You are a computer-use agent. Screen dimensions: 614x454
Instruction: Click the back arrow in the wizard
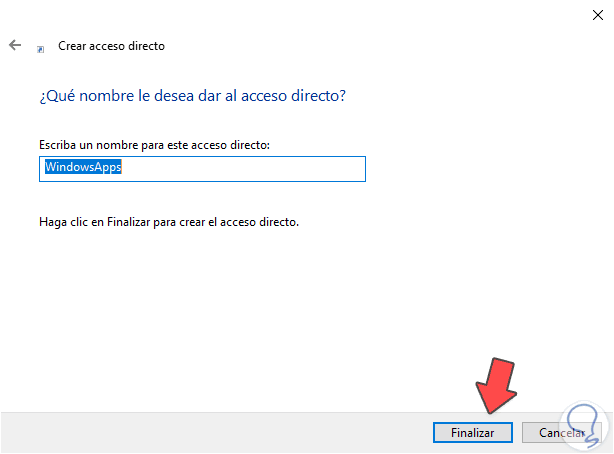15,46
